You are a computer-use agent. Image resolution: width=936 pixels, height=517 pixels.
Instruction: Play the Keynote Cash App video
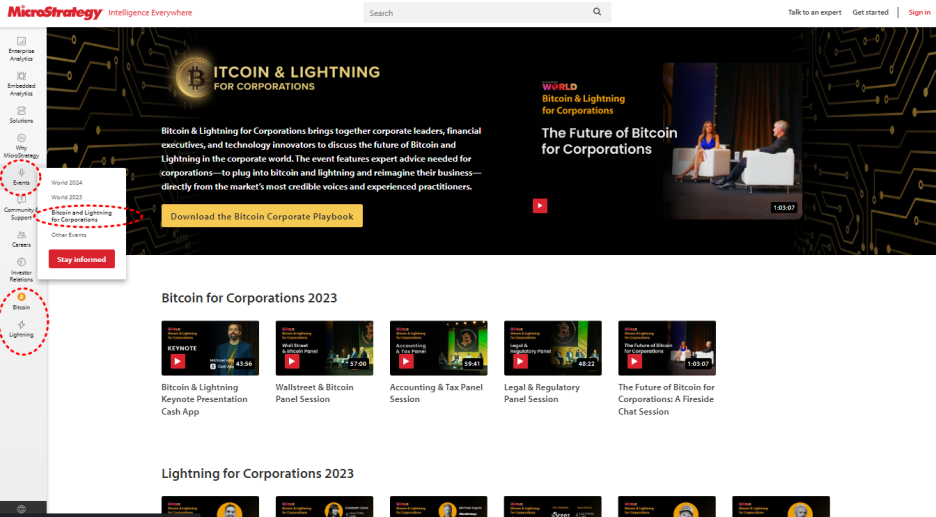click(x=177, y=361)
